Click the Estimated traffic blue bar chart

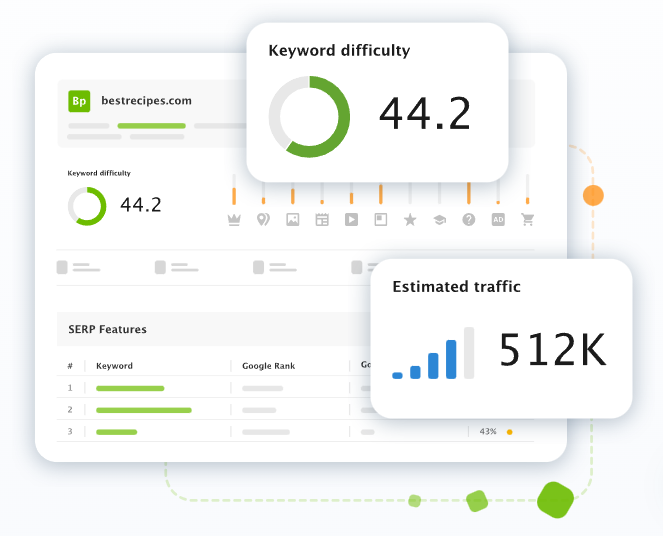tap(433, 354)
